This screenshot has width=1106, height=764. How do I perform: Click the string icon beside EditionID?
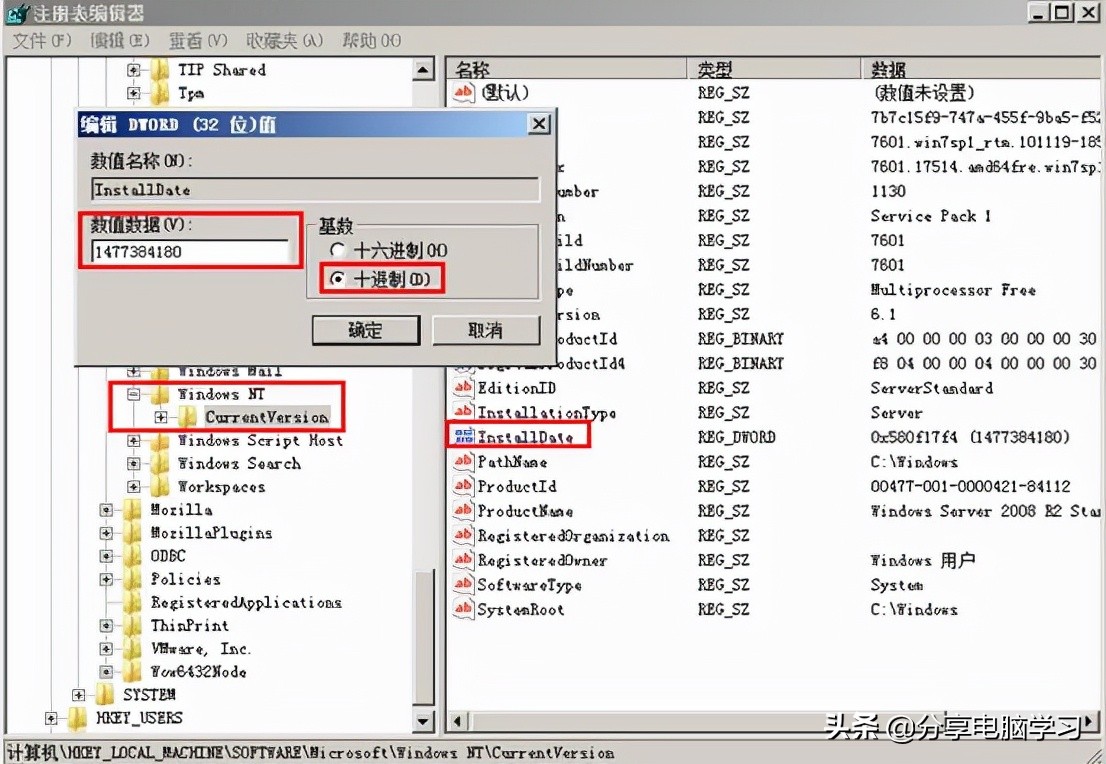461,387
